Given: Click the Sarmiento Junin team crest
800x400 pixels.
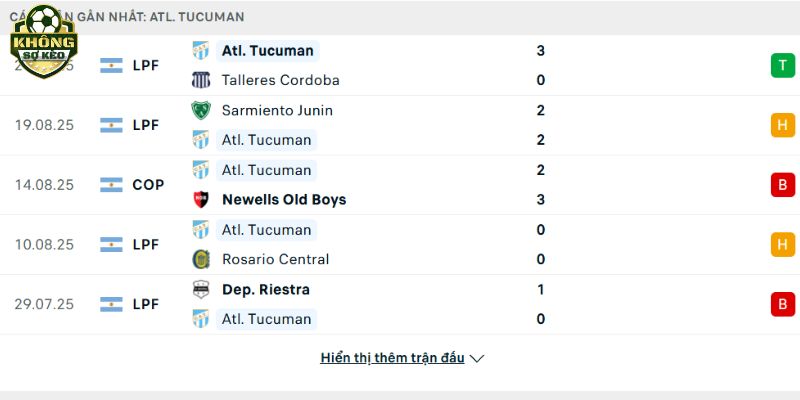Looking at the screenshot, I should click(201, 110).
